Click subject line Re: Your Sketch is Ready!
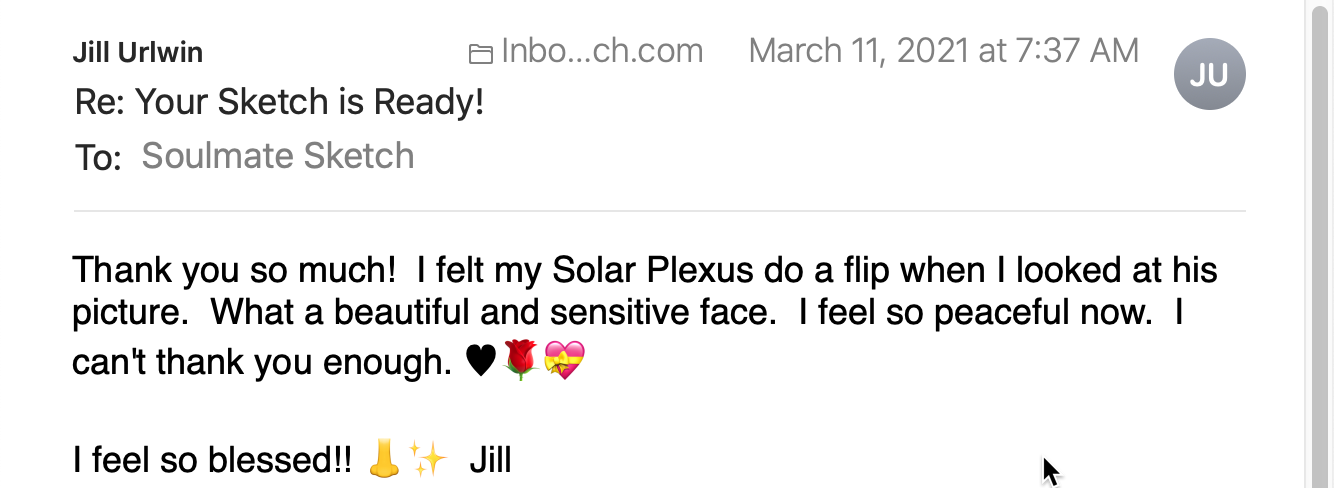The image size is (1334, 488). (x=279, y=102)
